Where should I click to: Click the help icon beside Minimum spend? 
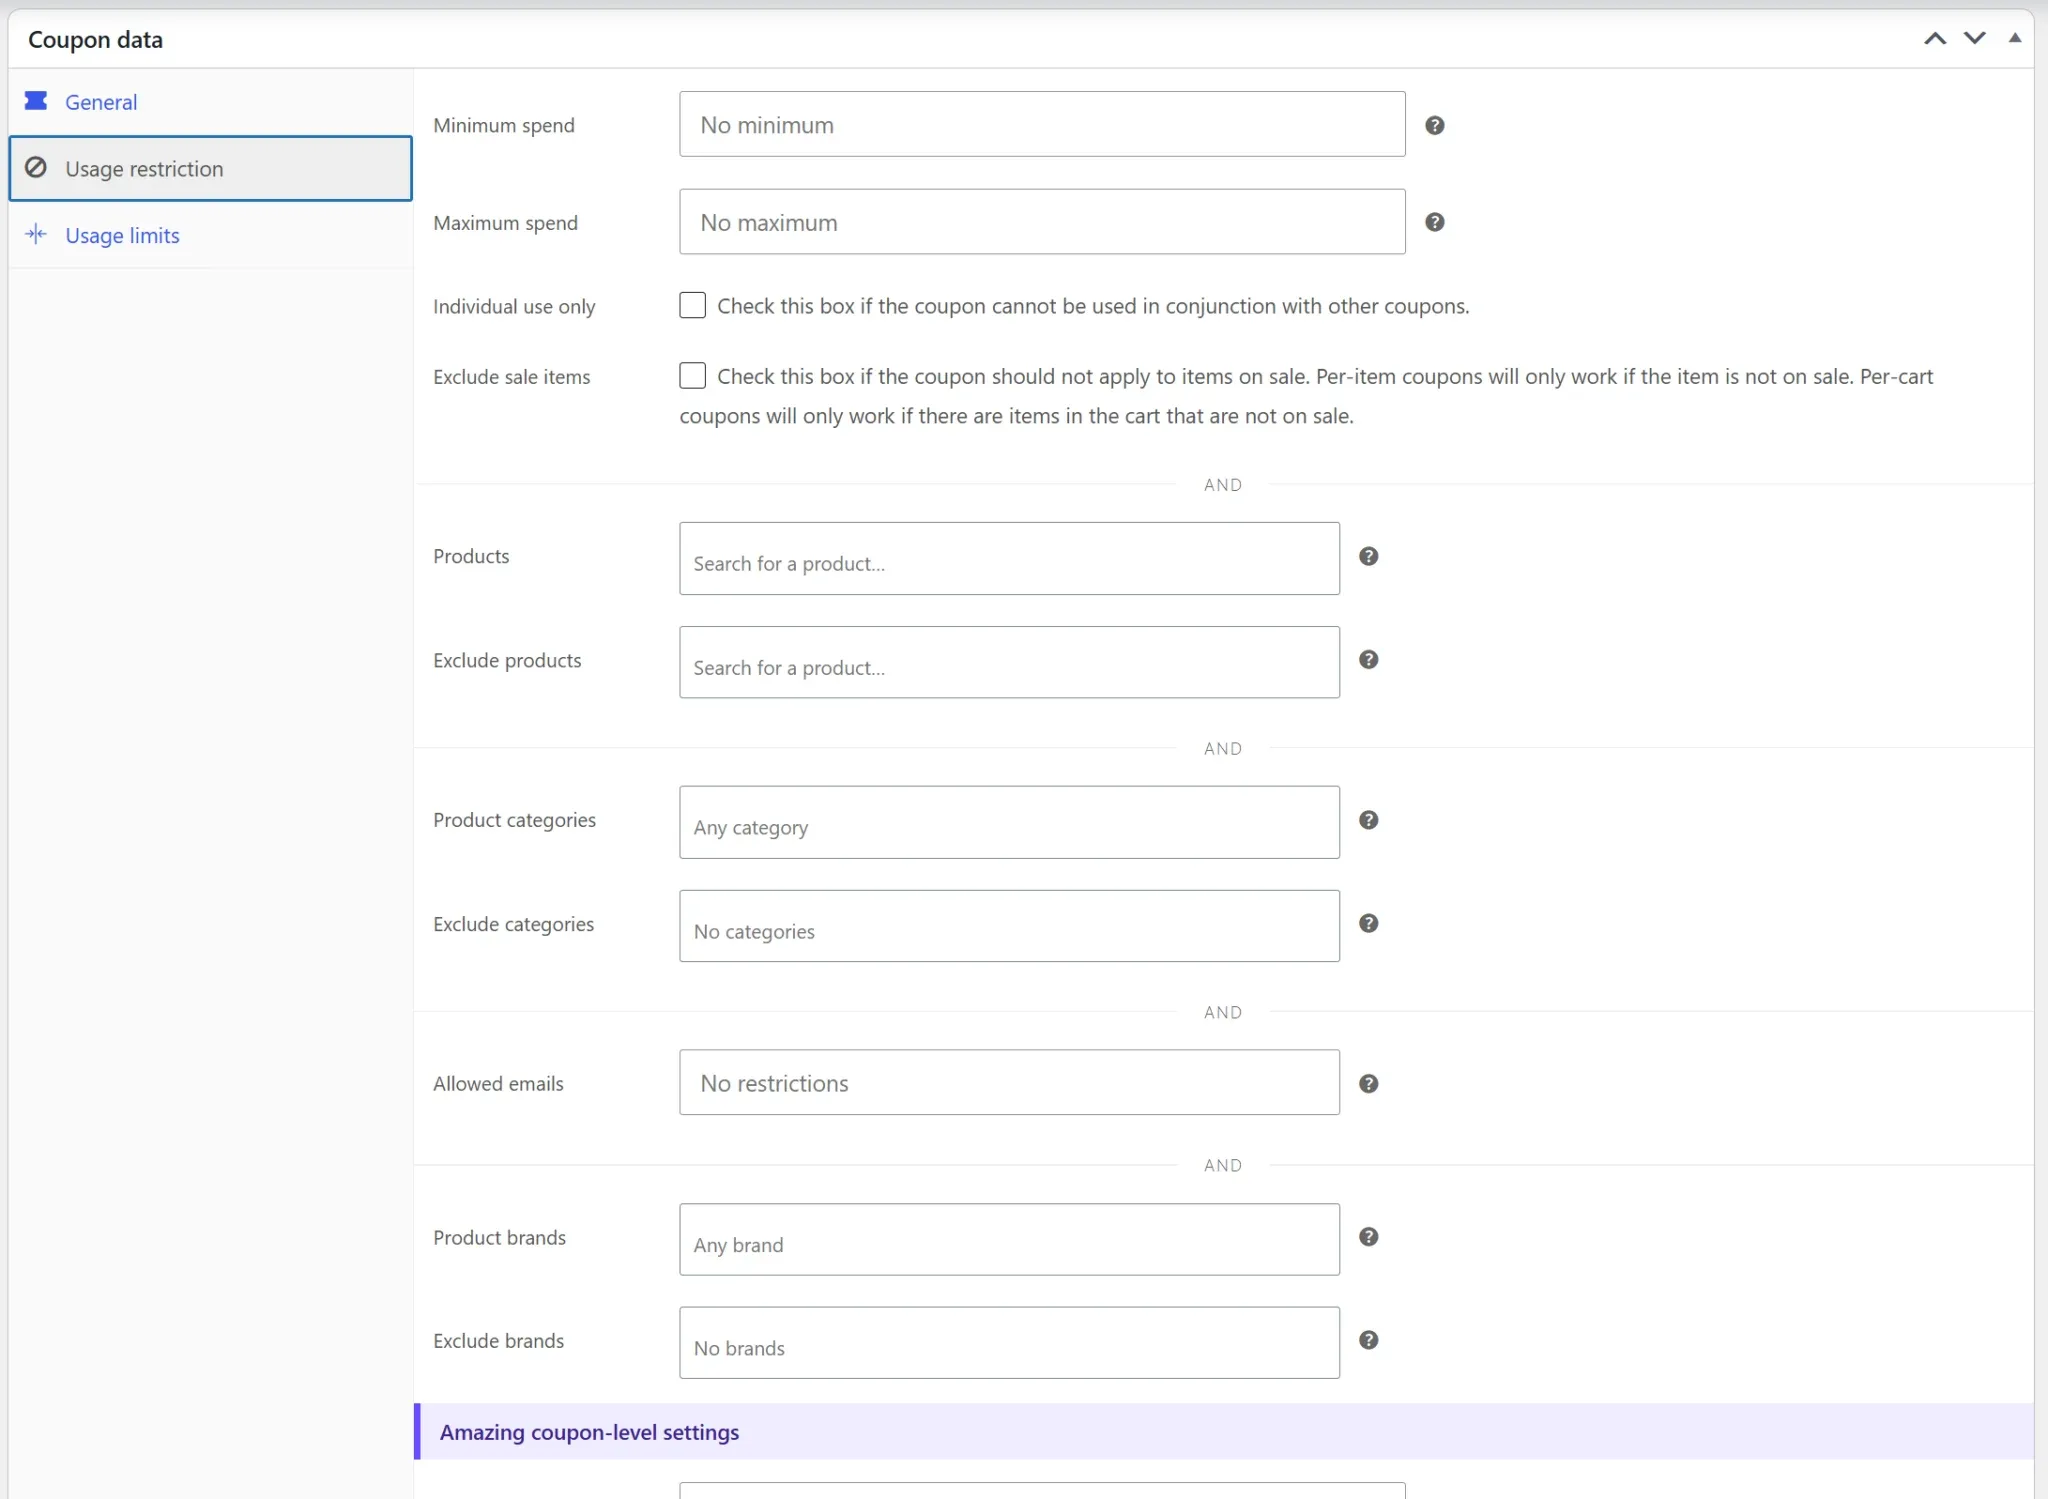tap(1434, 125)
